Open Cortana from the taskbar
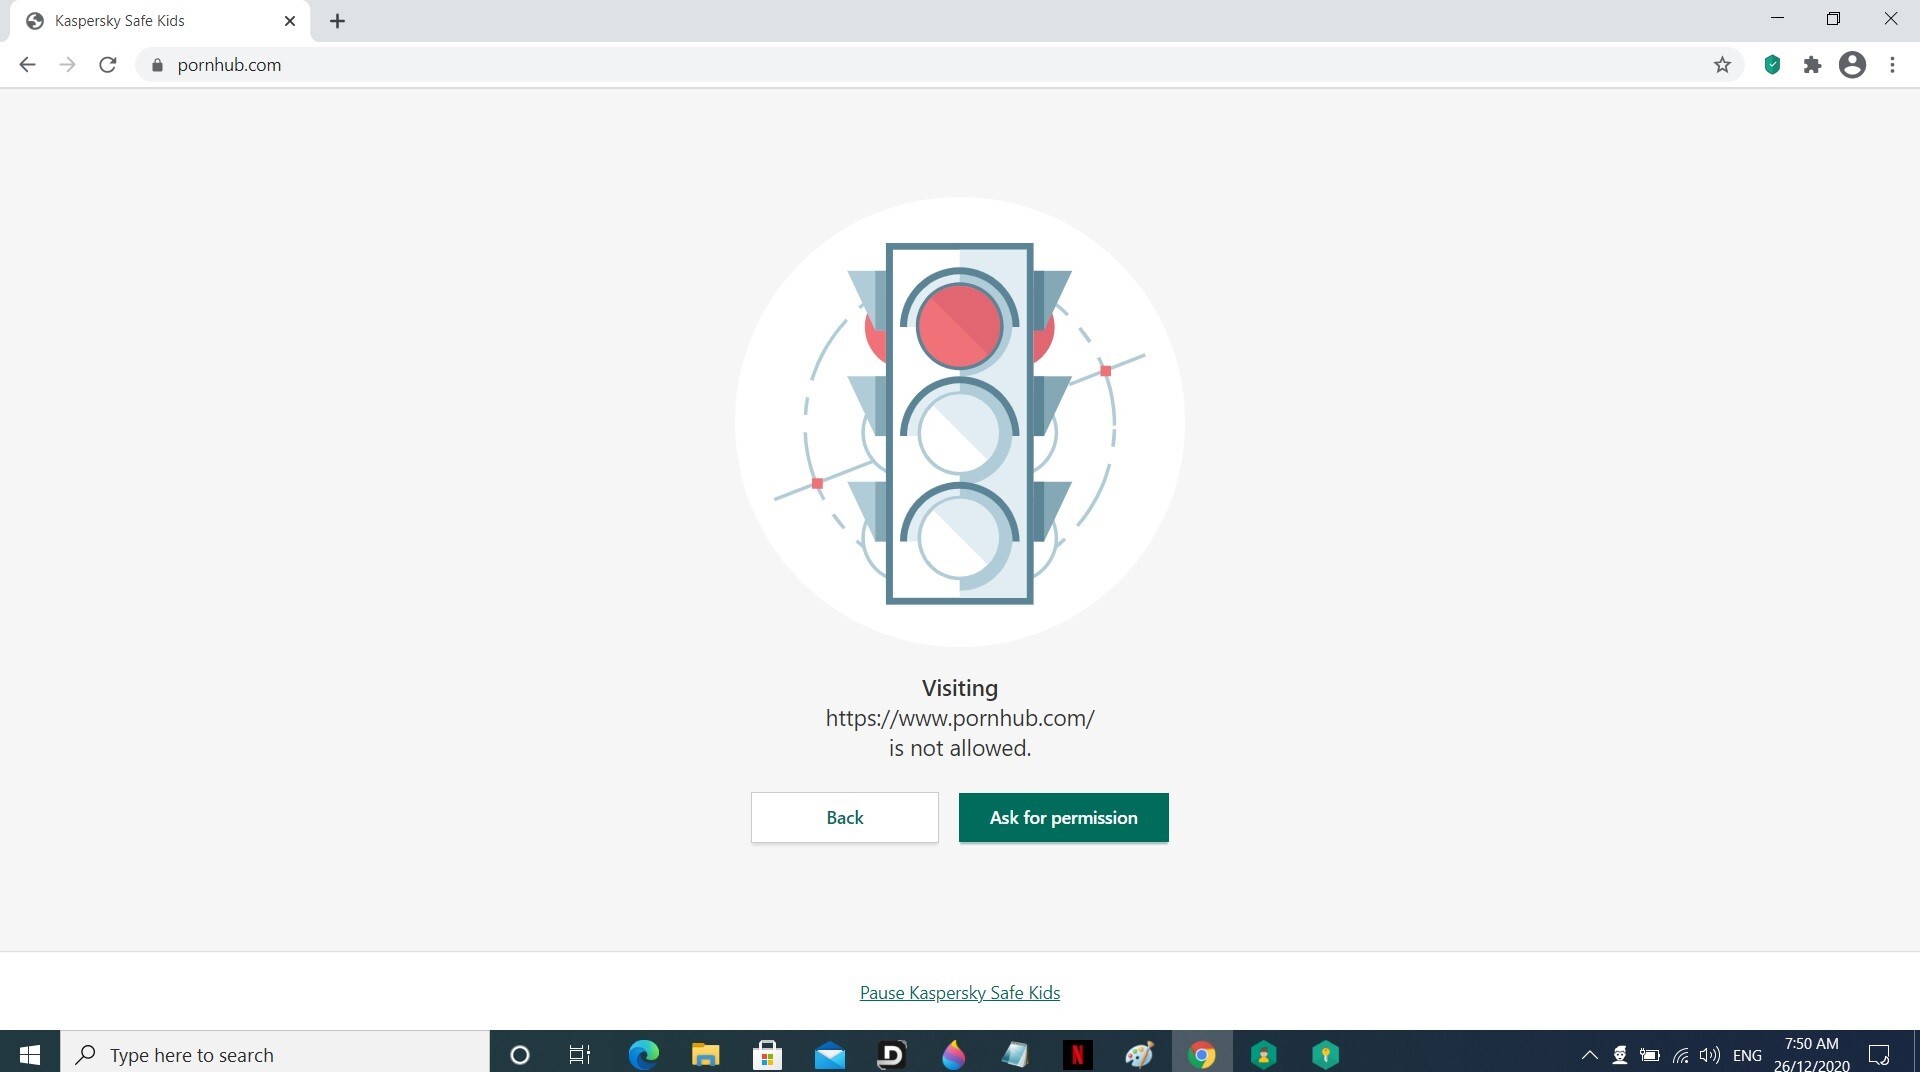1920x1072 pixels. 519,1054
